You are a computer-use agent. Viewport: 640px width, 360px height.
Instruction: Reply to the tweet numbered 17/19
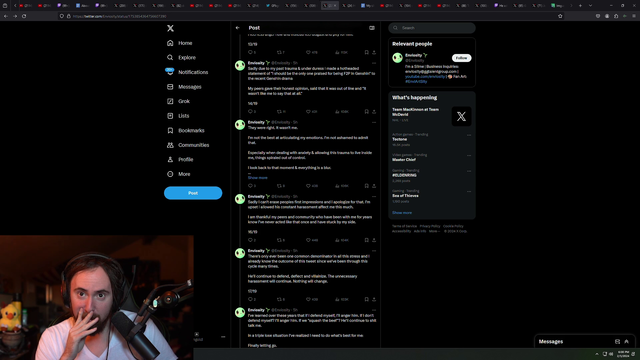click(252, 299)
